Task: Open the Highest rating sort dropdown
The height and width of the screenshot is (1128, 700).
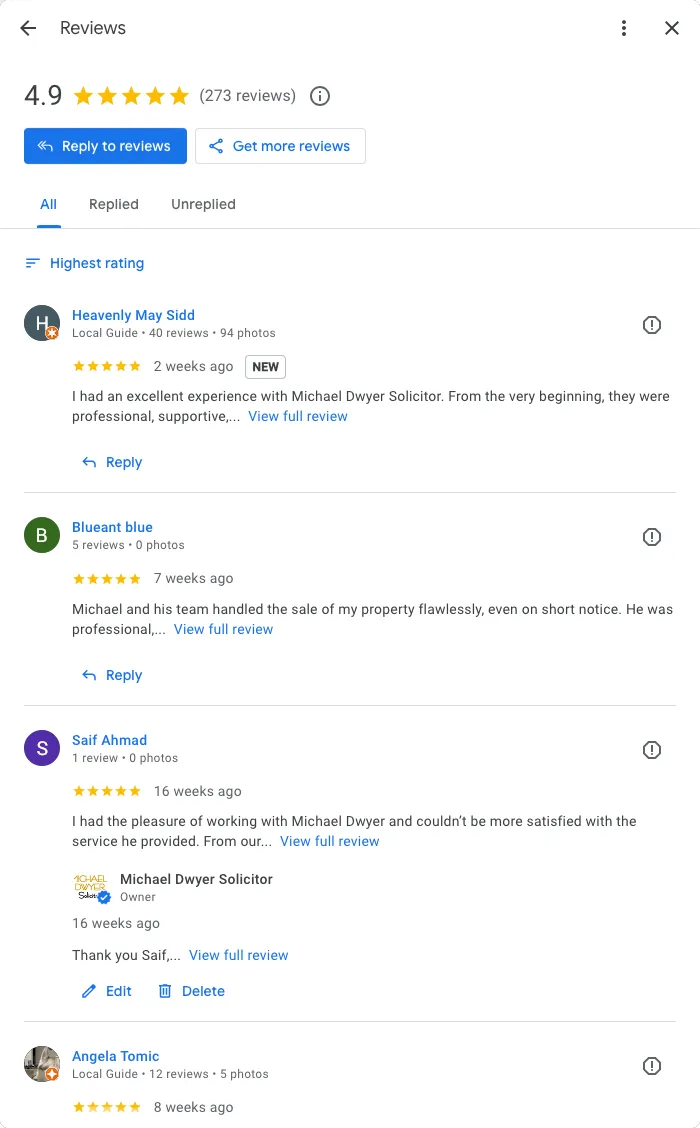Action: coord(85,263)
